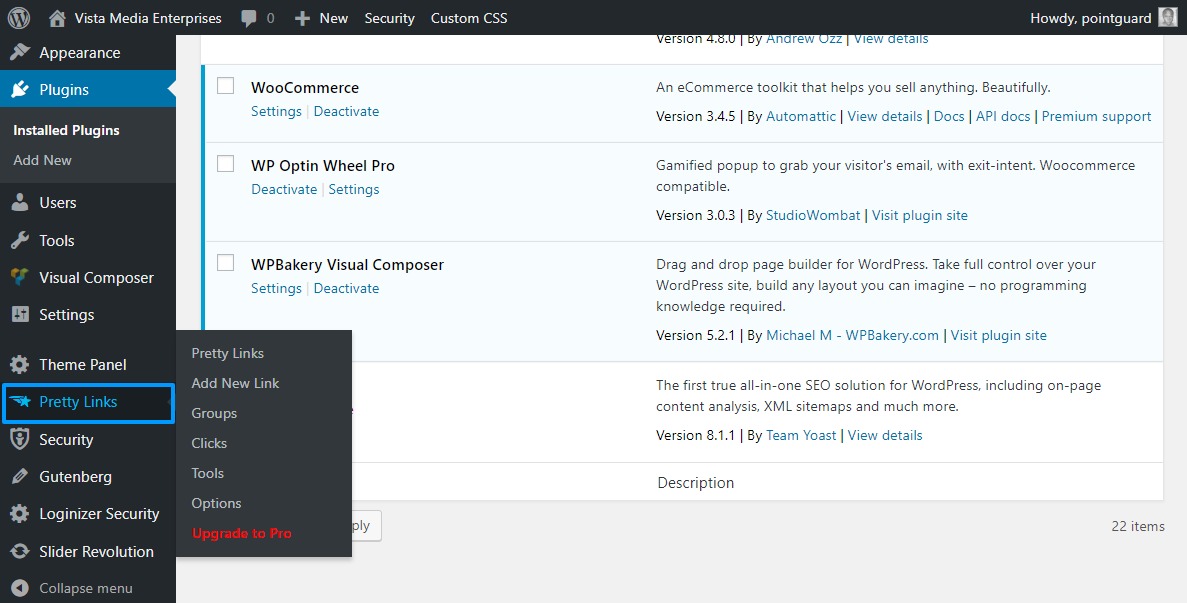Image resolution: width=1187 pixels, height=603 pixels.
Task: Click the Loginizer Security gear icon
Action: coord(20,514)
